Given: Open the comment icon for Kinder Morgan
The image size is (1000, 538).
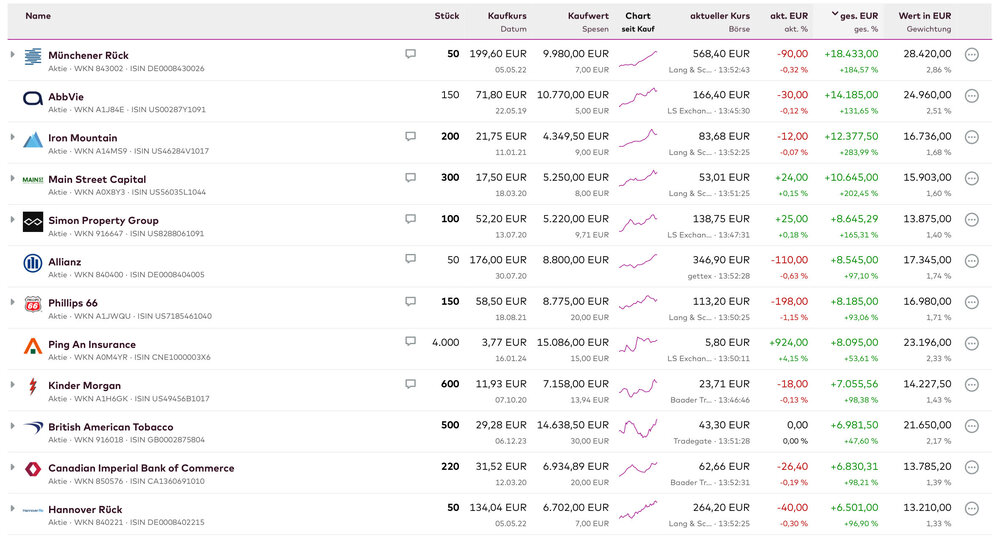Looking at the screenshot, I should pos(410,383).
